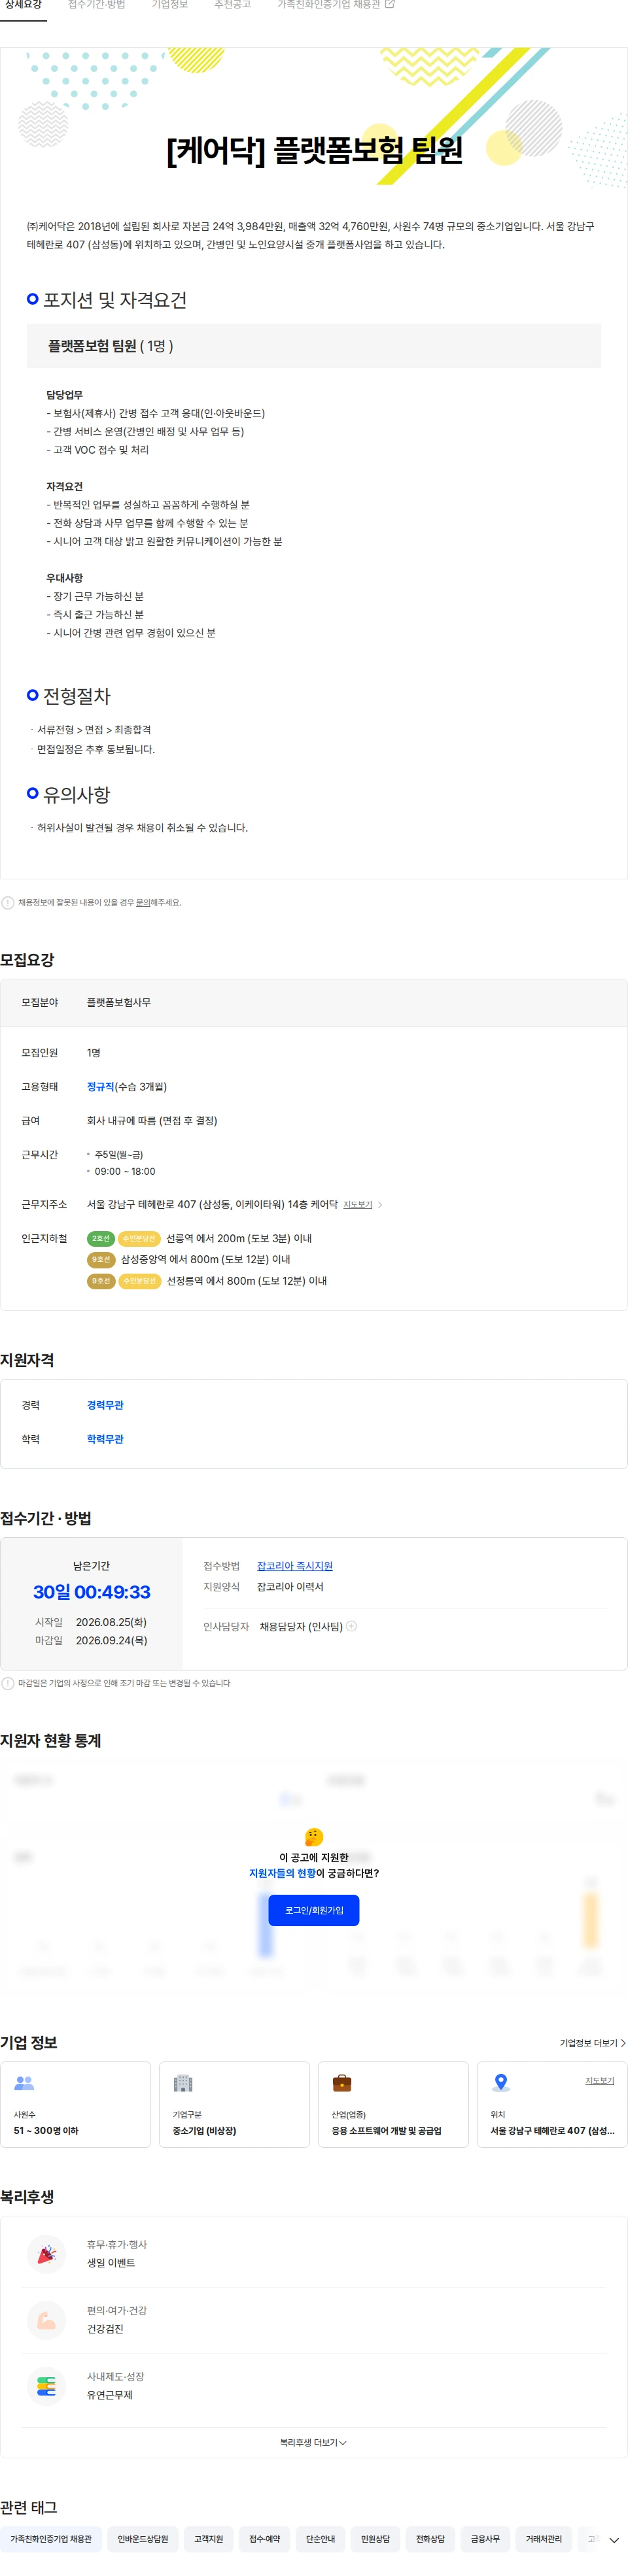The height and width of the screenshot is (2576, 628).
Task: Select the 고객지원 tag
Action: pos(209,2539)
